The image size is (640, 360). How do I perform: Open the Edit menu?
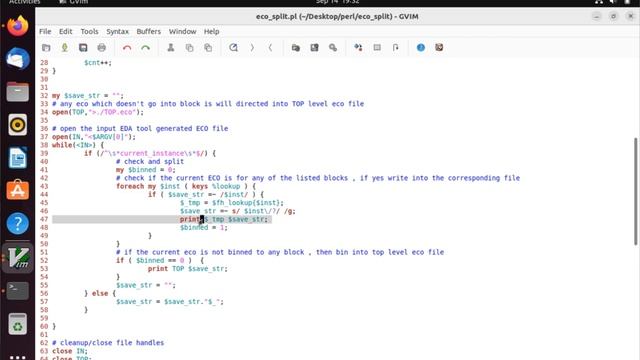coord(65,31)
